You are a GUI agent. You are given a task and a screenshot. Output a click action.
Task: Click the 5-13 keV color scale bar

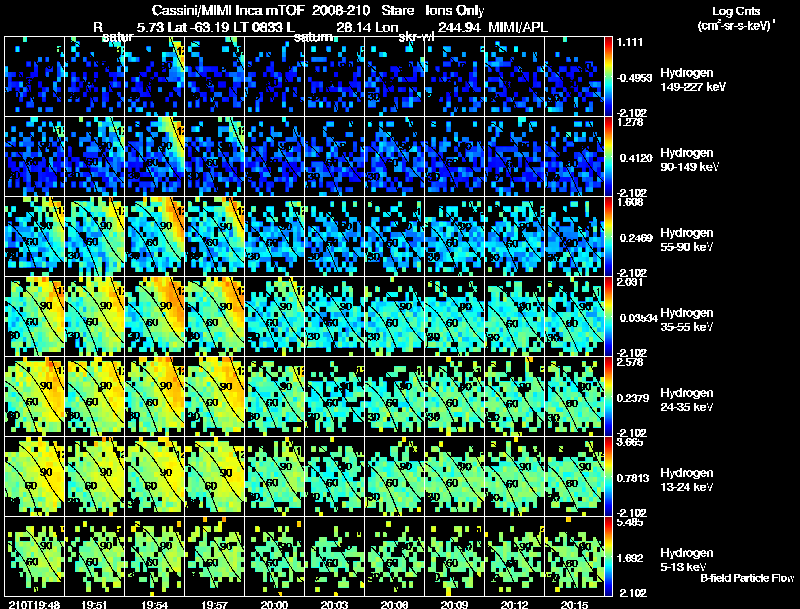pos(608,556)
